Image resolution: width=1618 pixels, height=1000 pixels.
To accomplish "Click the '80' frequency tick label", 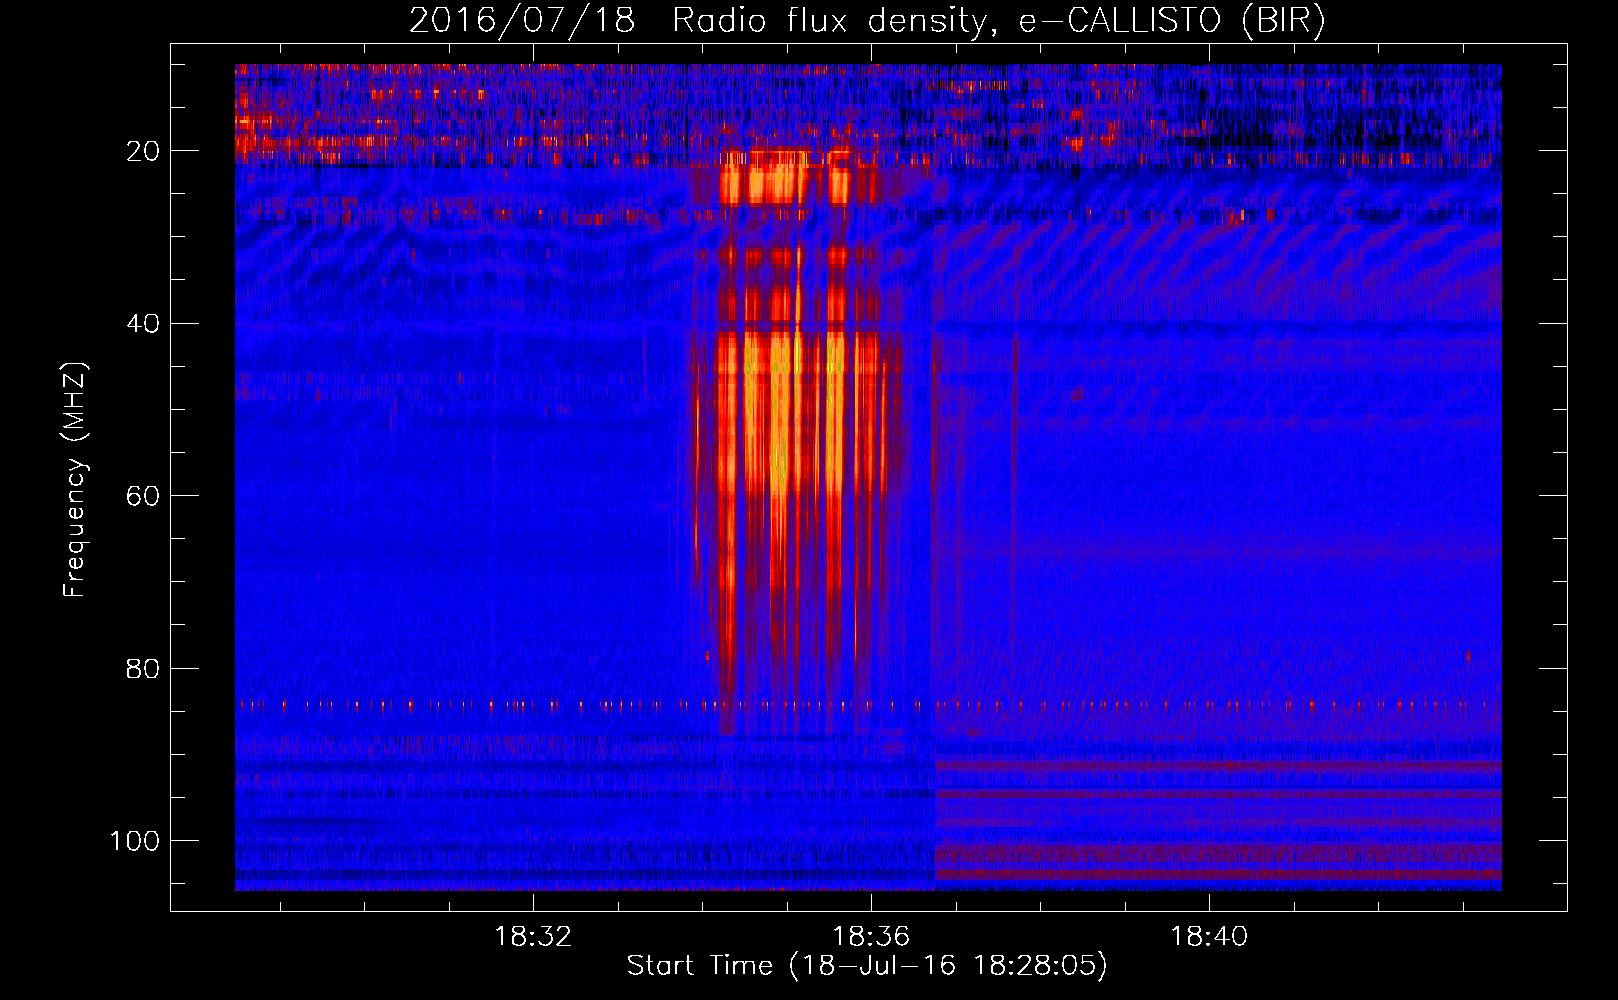I will click(143, 669).
